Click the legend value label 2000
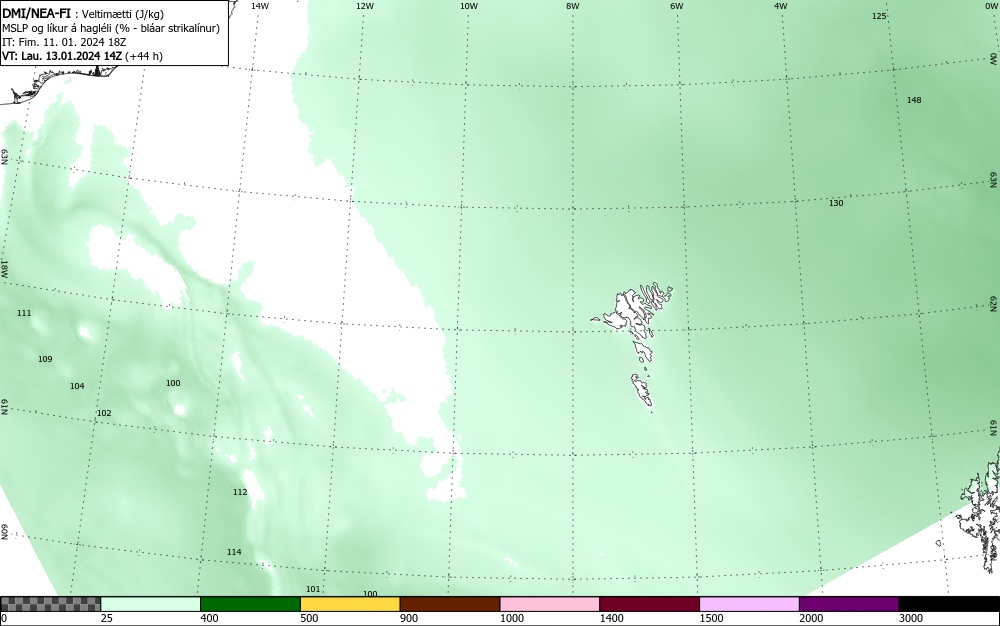This screenshot has width=1000, height=626. coord(811,618)
